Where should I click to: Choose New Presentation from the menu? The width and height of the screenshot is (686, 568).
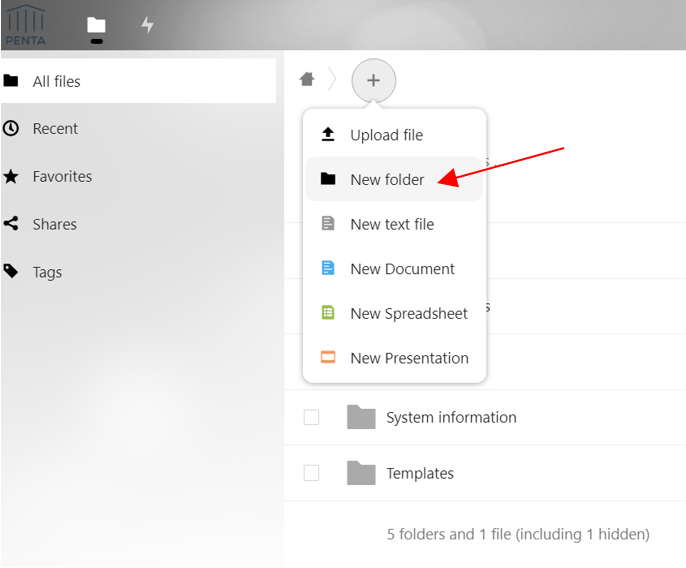(x=394, y=358)
